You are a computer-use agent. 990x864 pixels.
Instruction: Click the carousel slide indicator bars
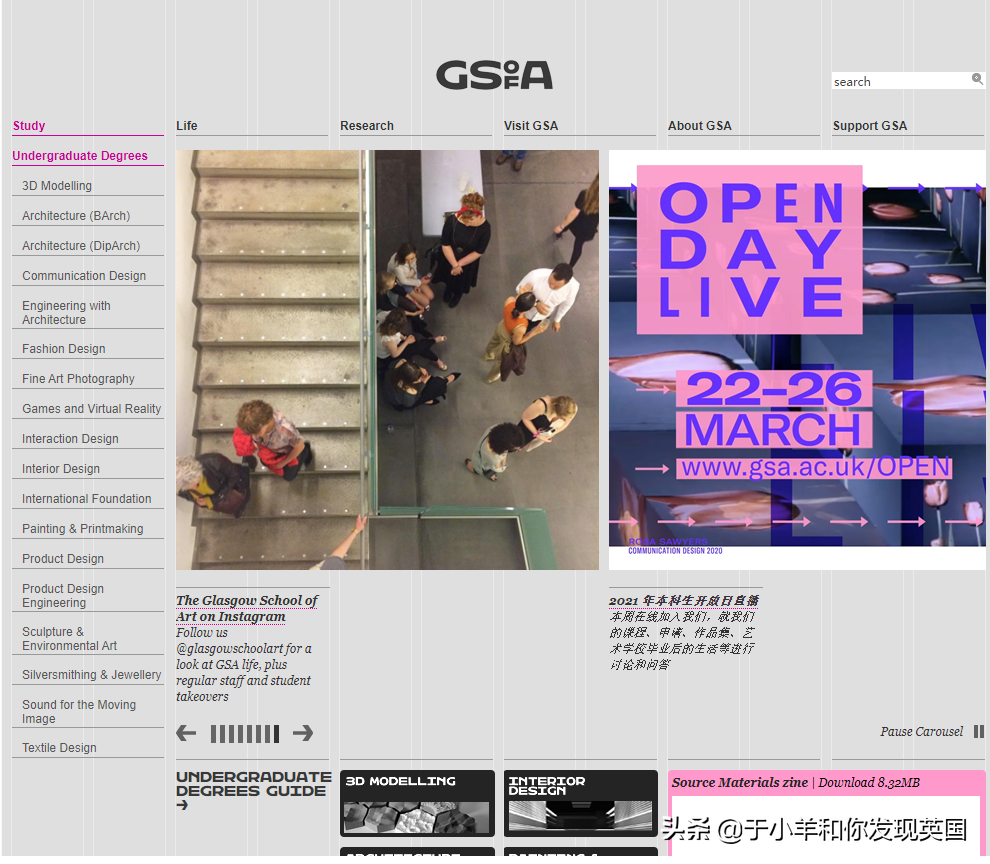pos(244,734)
